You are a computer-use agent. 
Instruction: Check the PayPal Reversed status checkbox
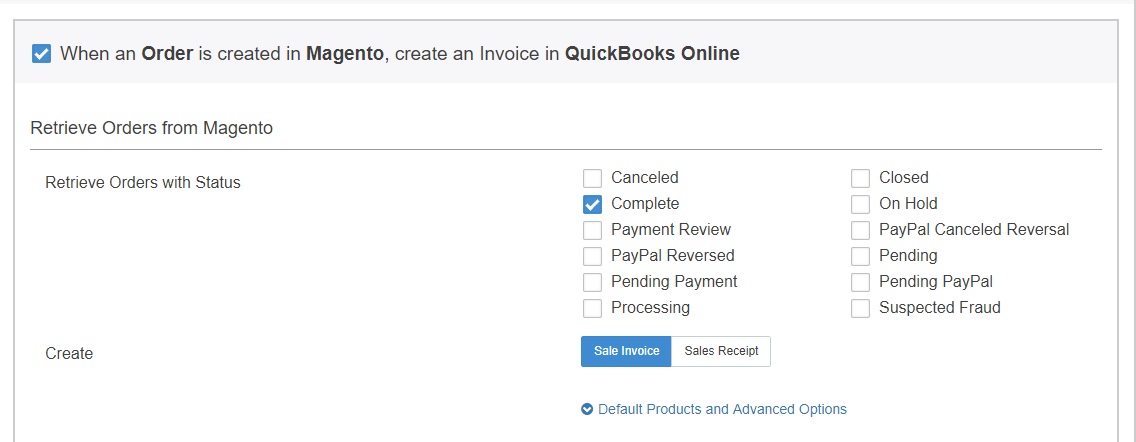(593, 257)
